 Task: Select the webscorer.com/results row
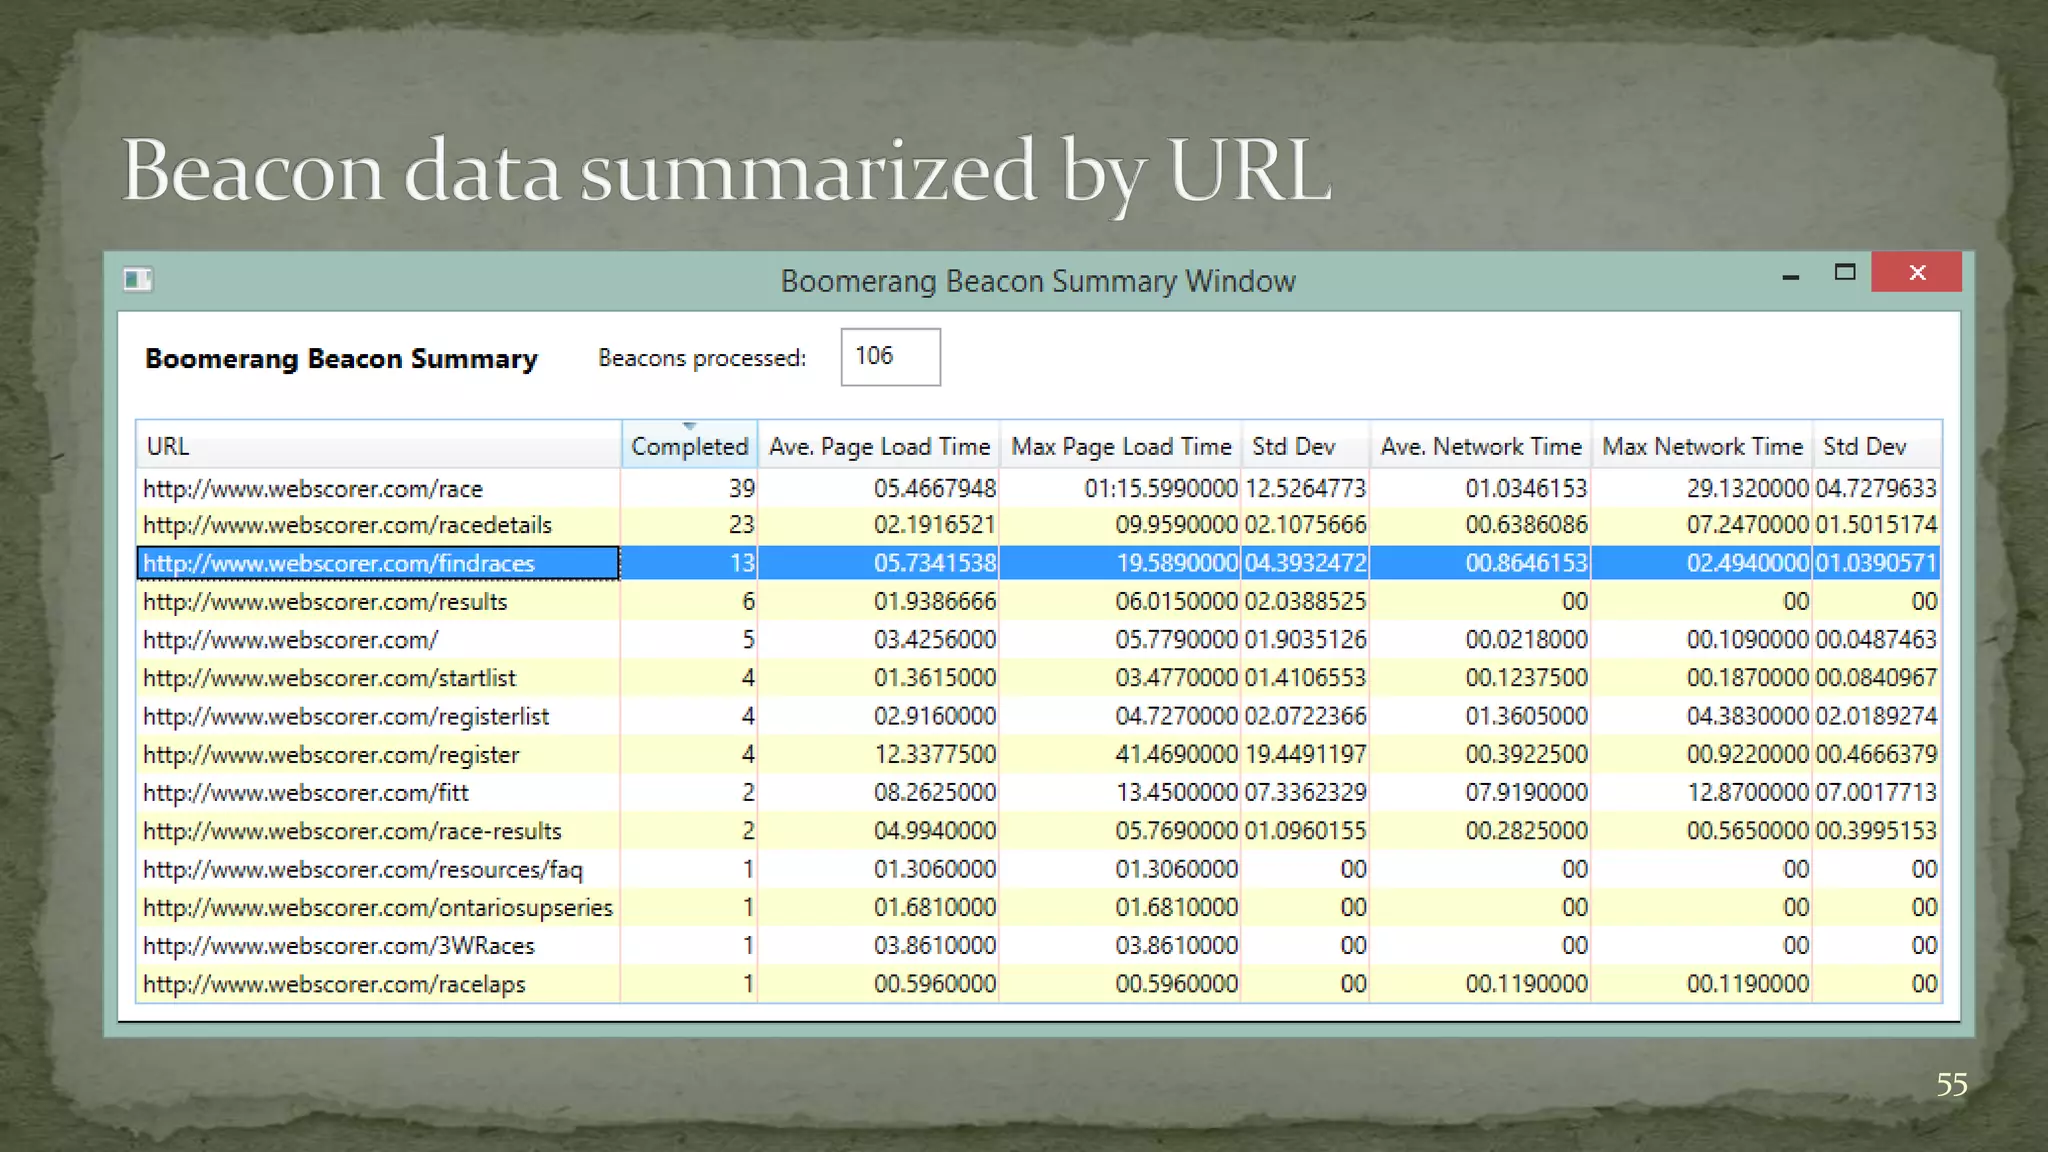pos(325,602)
